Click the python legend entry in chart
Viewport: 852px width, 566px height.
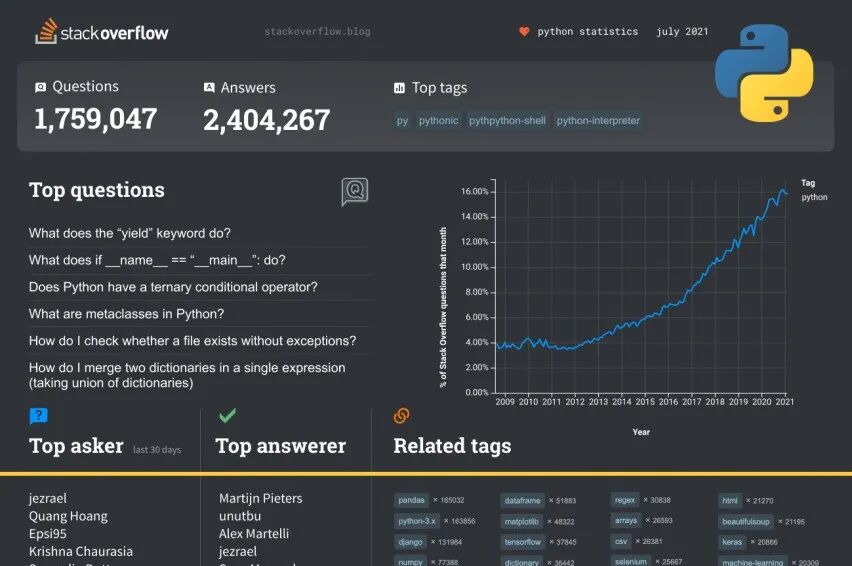coord(815,197)
